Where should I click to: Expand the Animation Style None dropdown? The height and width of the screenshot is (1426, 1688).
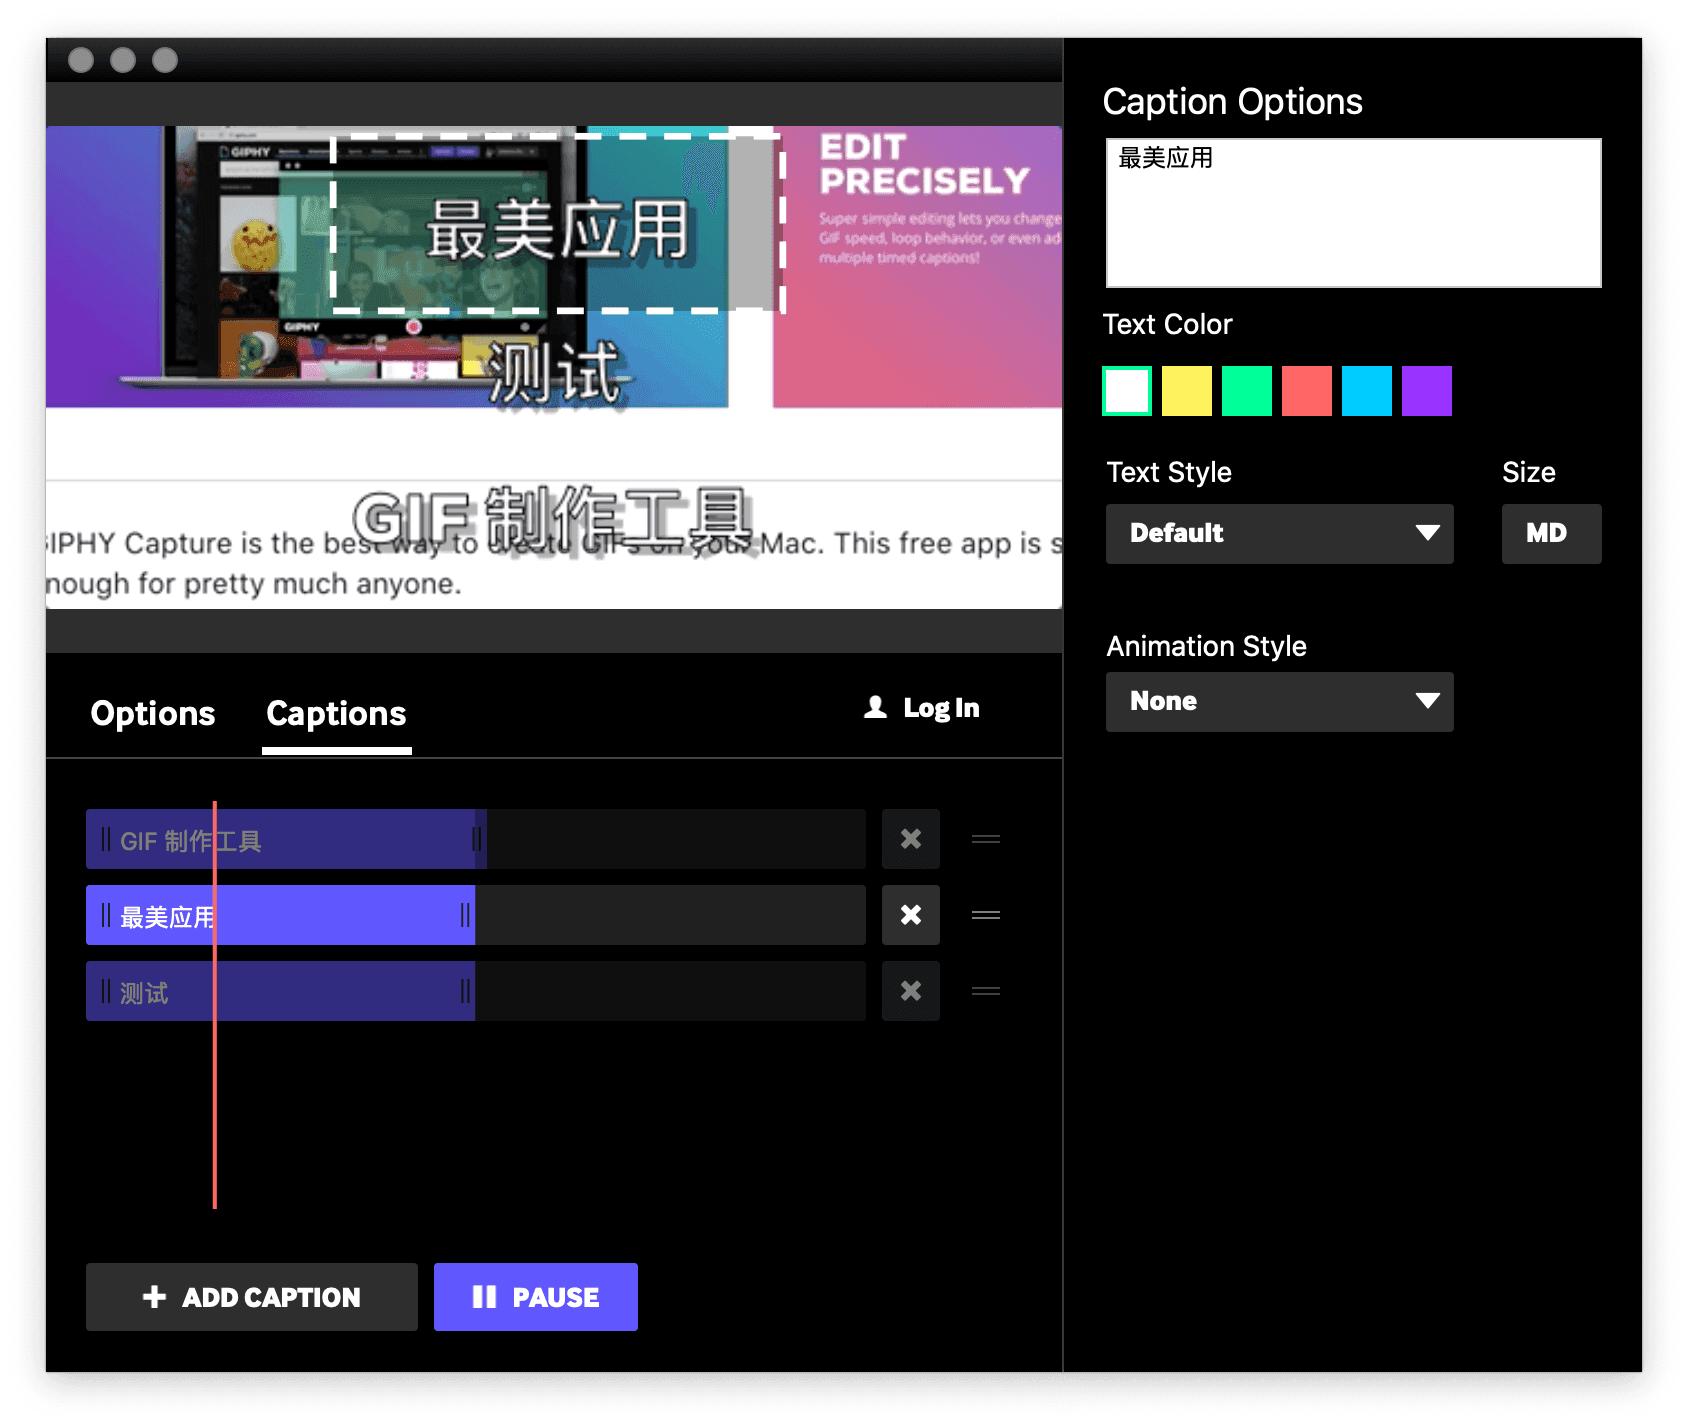[1279, 701]
